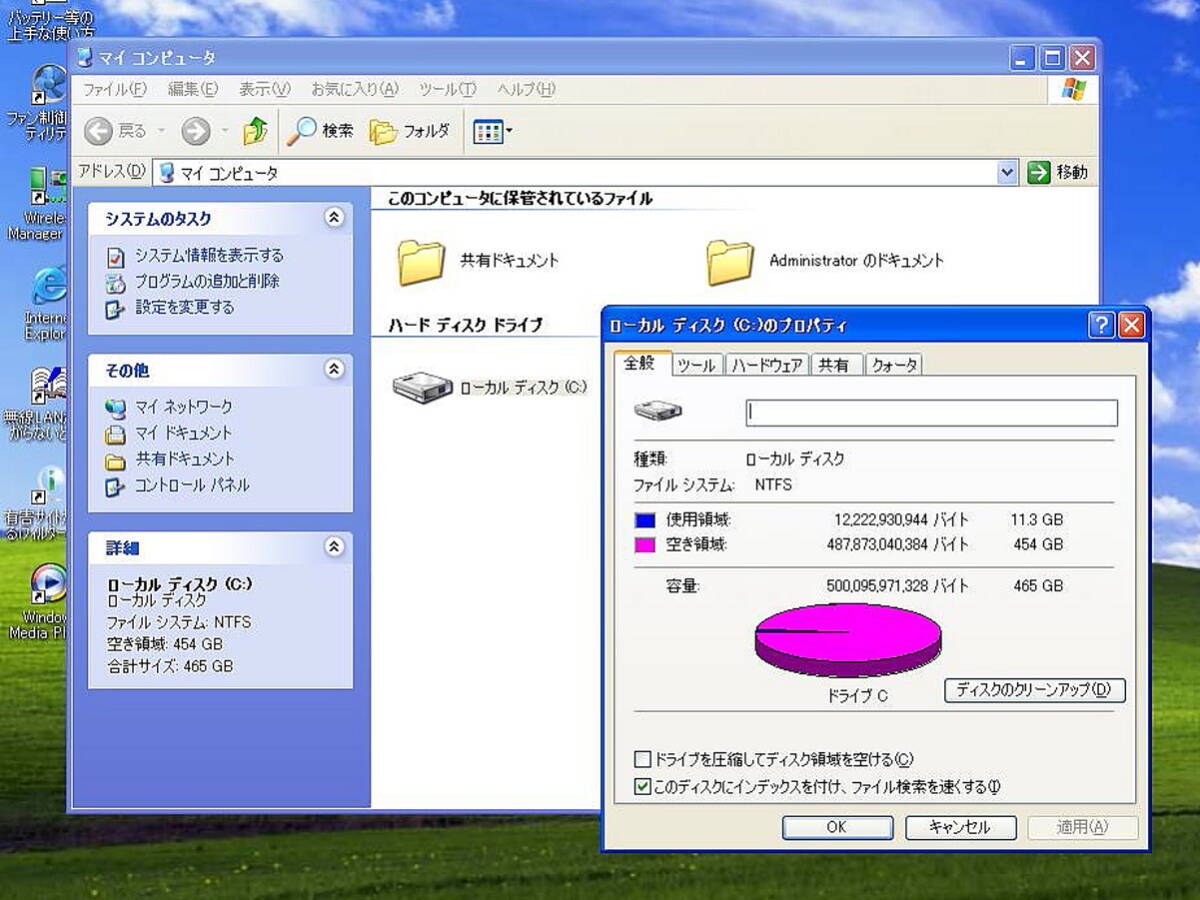The width and height of the screenshot is (1200, 900).
Task: Click the Forward arrow toolbar button
Action: click(195, 131)
